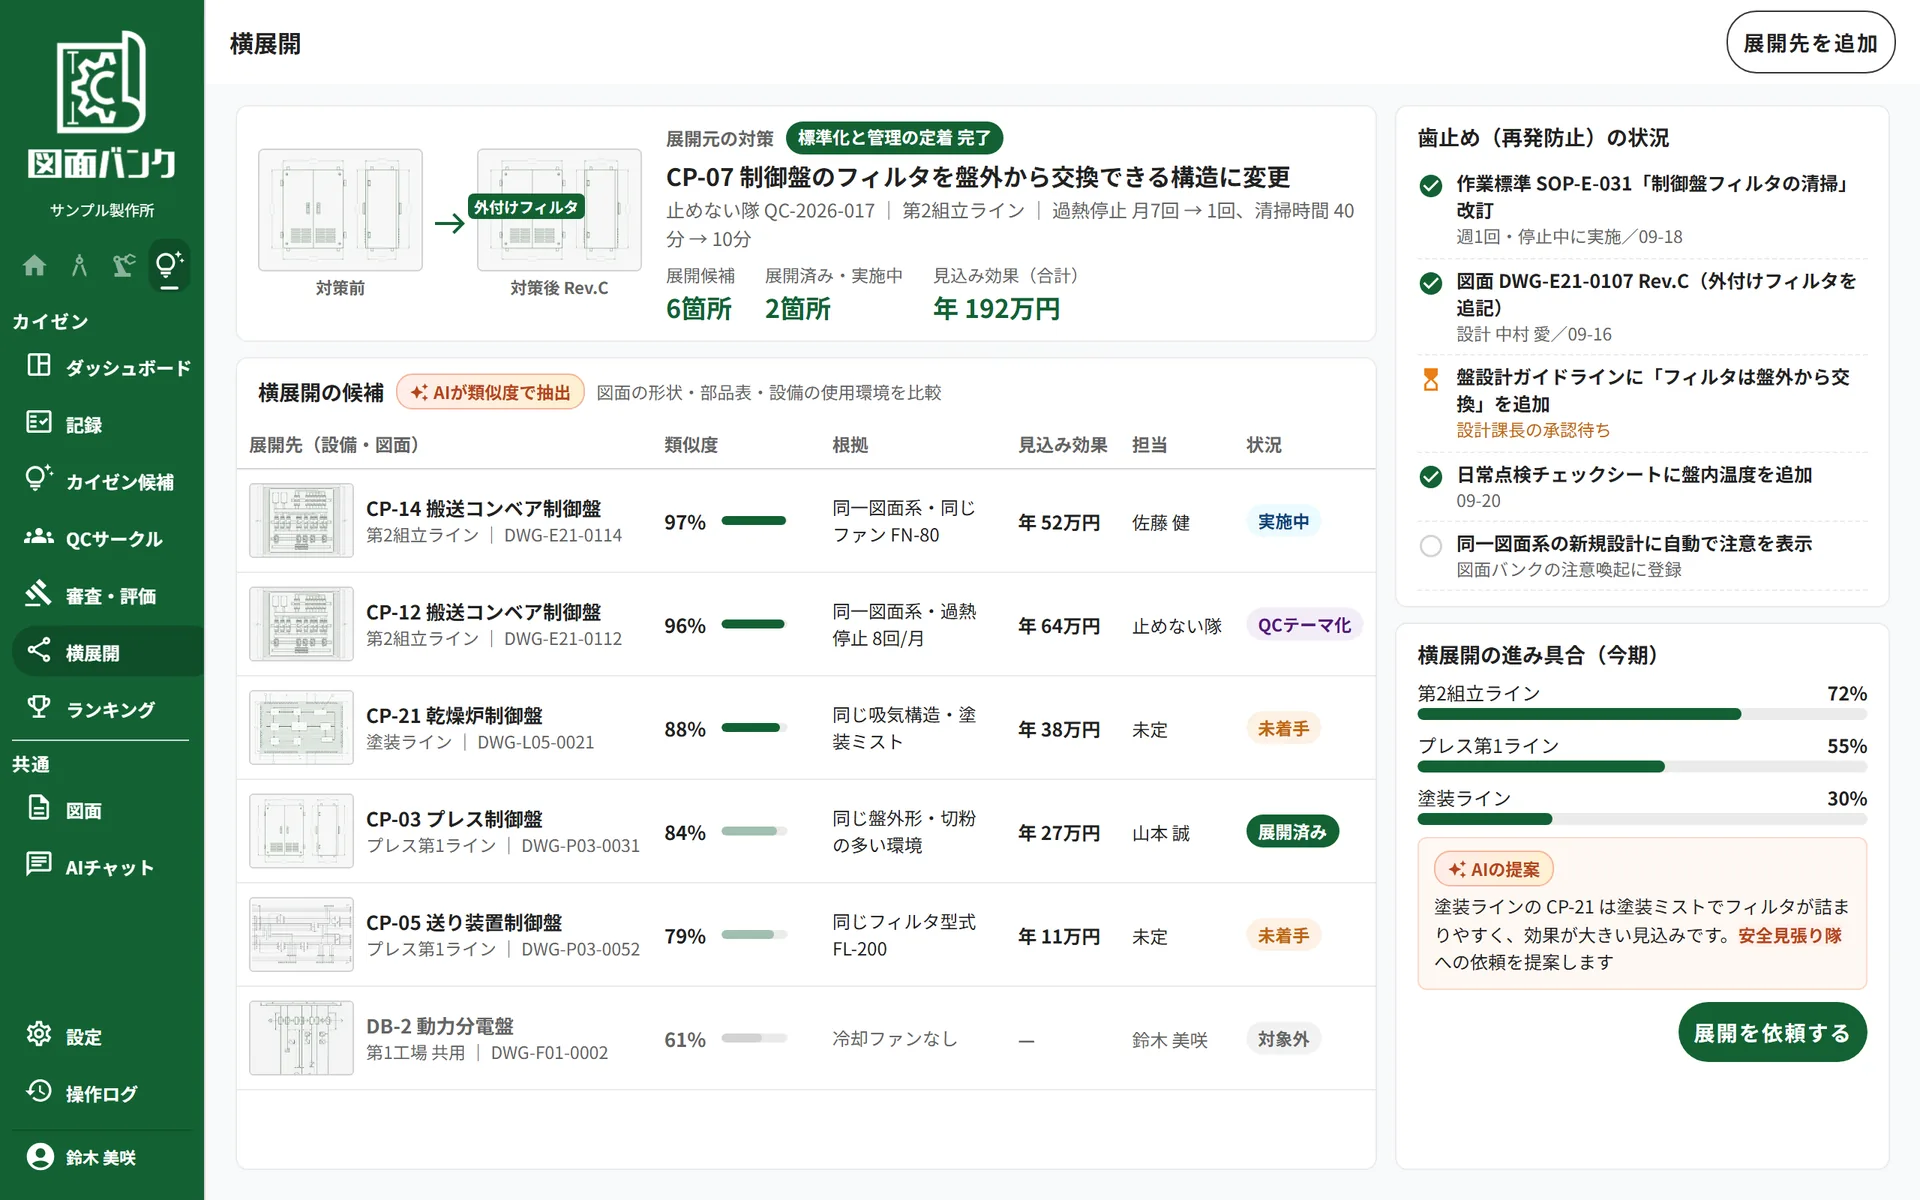Open 図面 document icon in sidebar
Viewport: 1920px width, 1200px height.
[x=39, y=809]
